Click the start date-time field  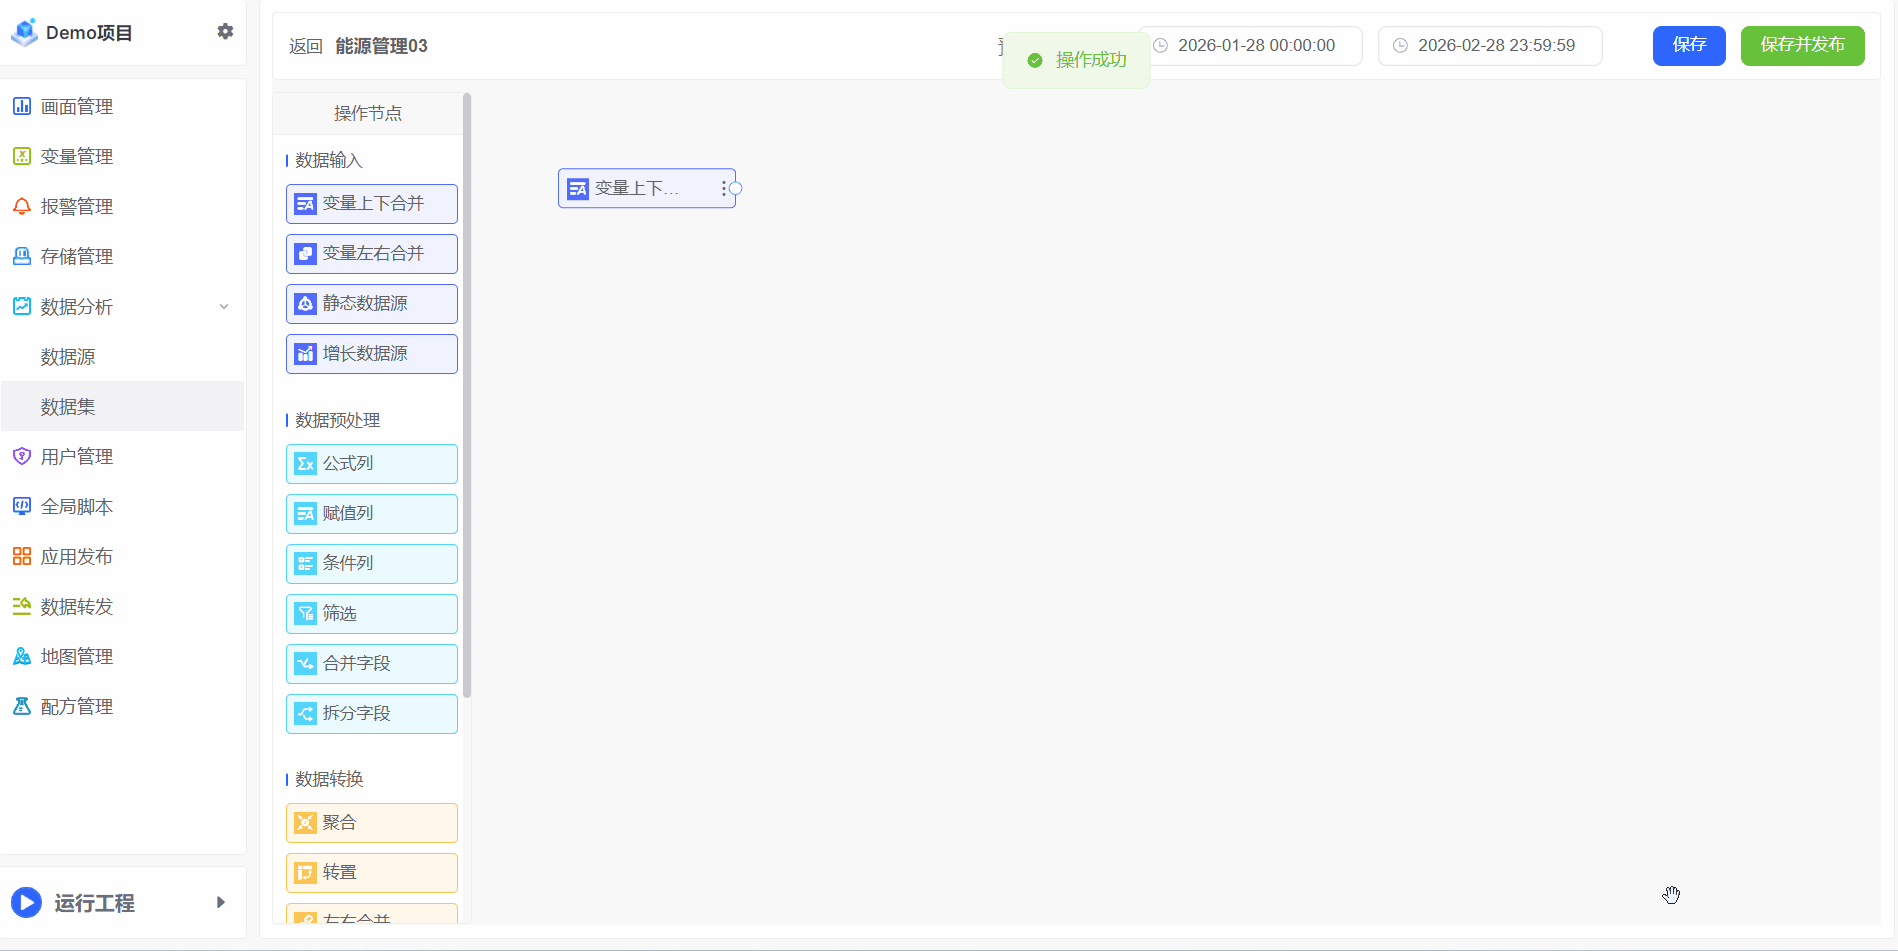1255,46
